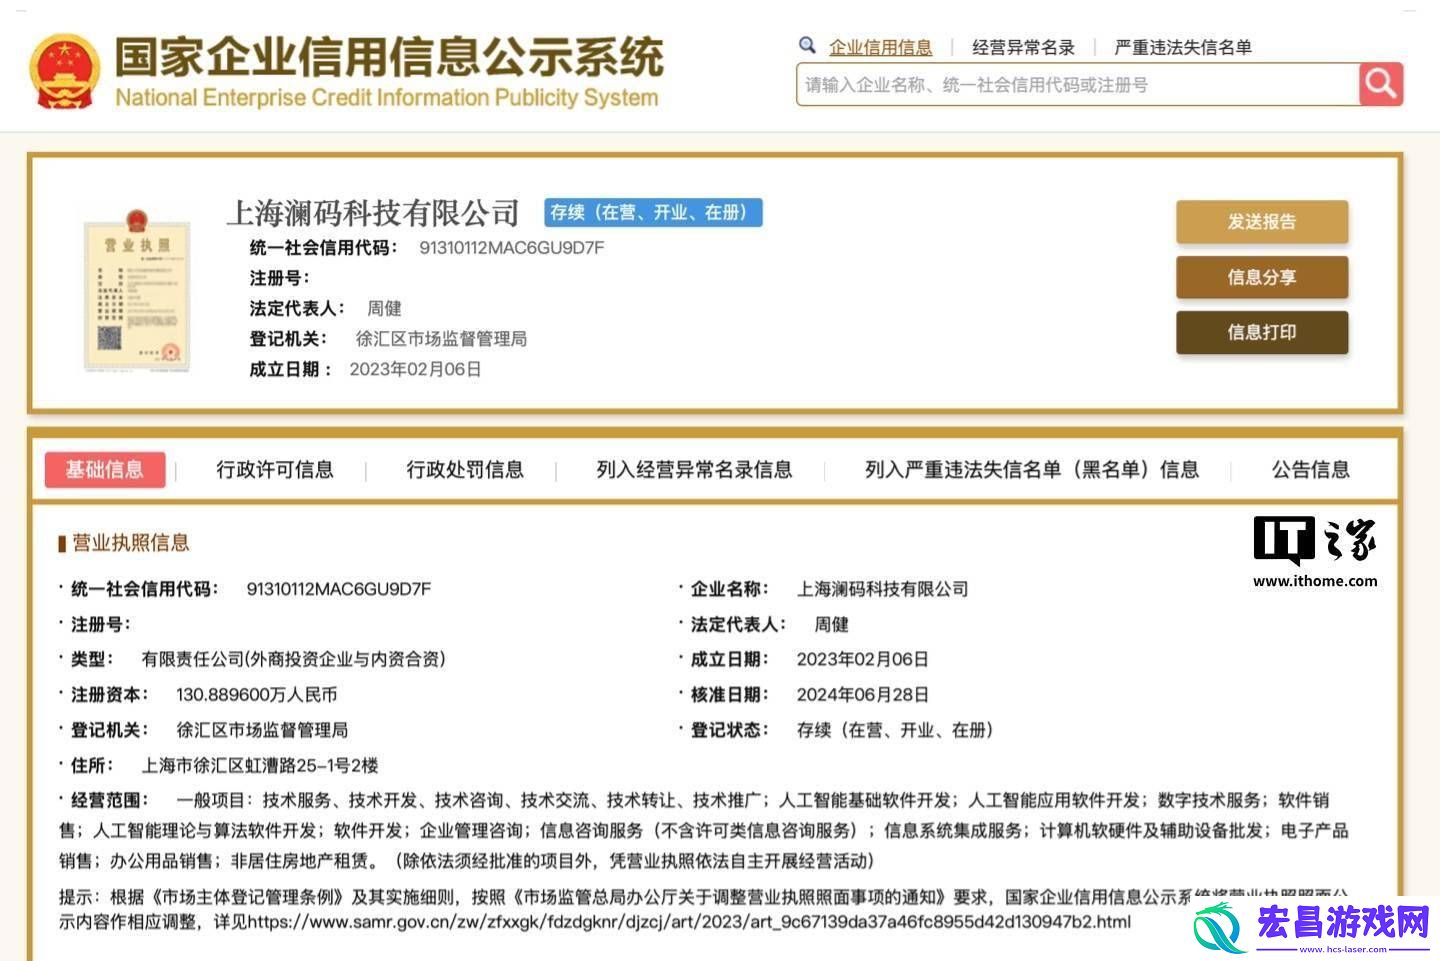Open the business license thumbnail image
Screen dimensions: 1440x961
click(136, 291)
